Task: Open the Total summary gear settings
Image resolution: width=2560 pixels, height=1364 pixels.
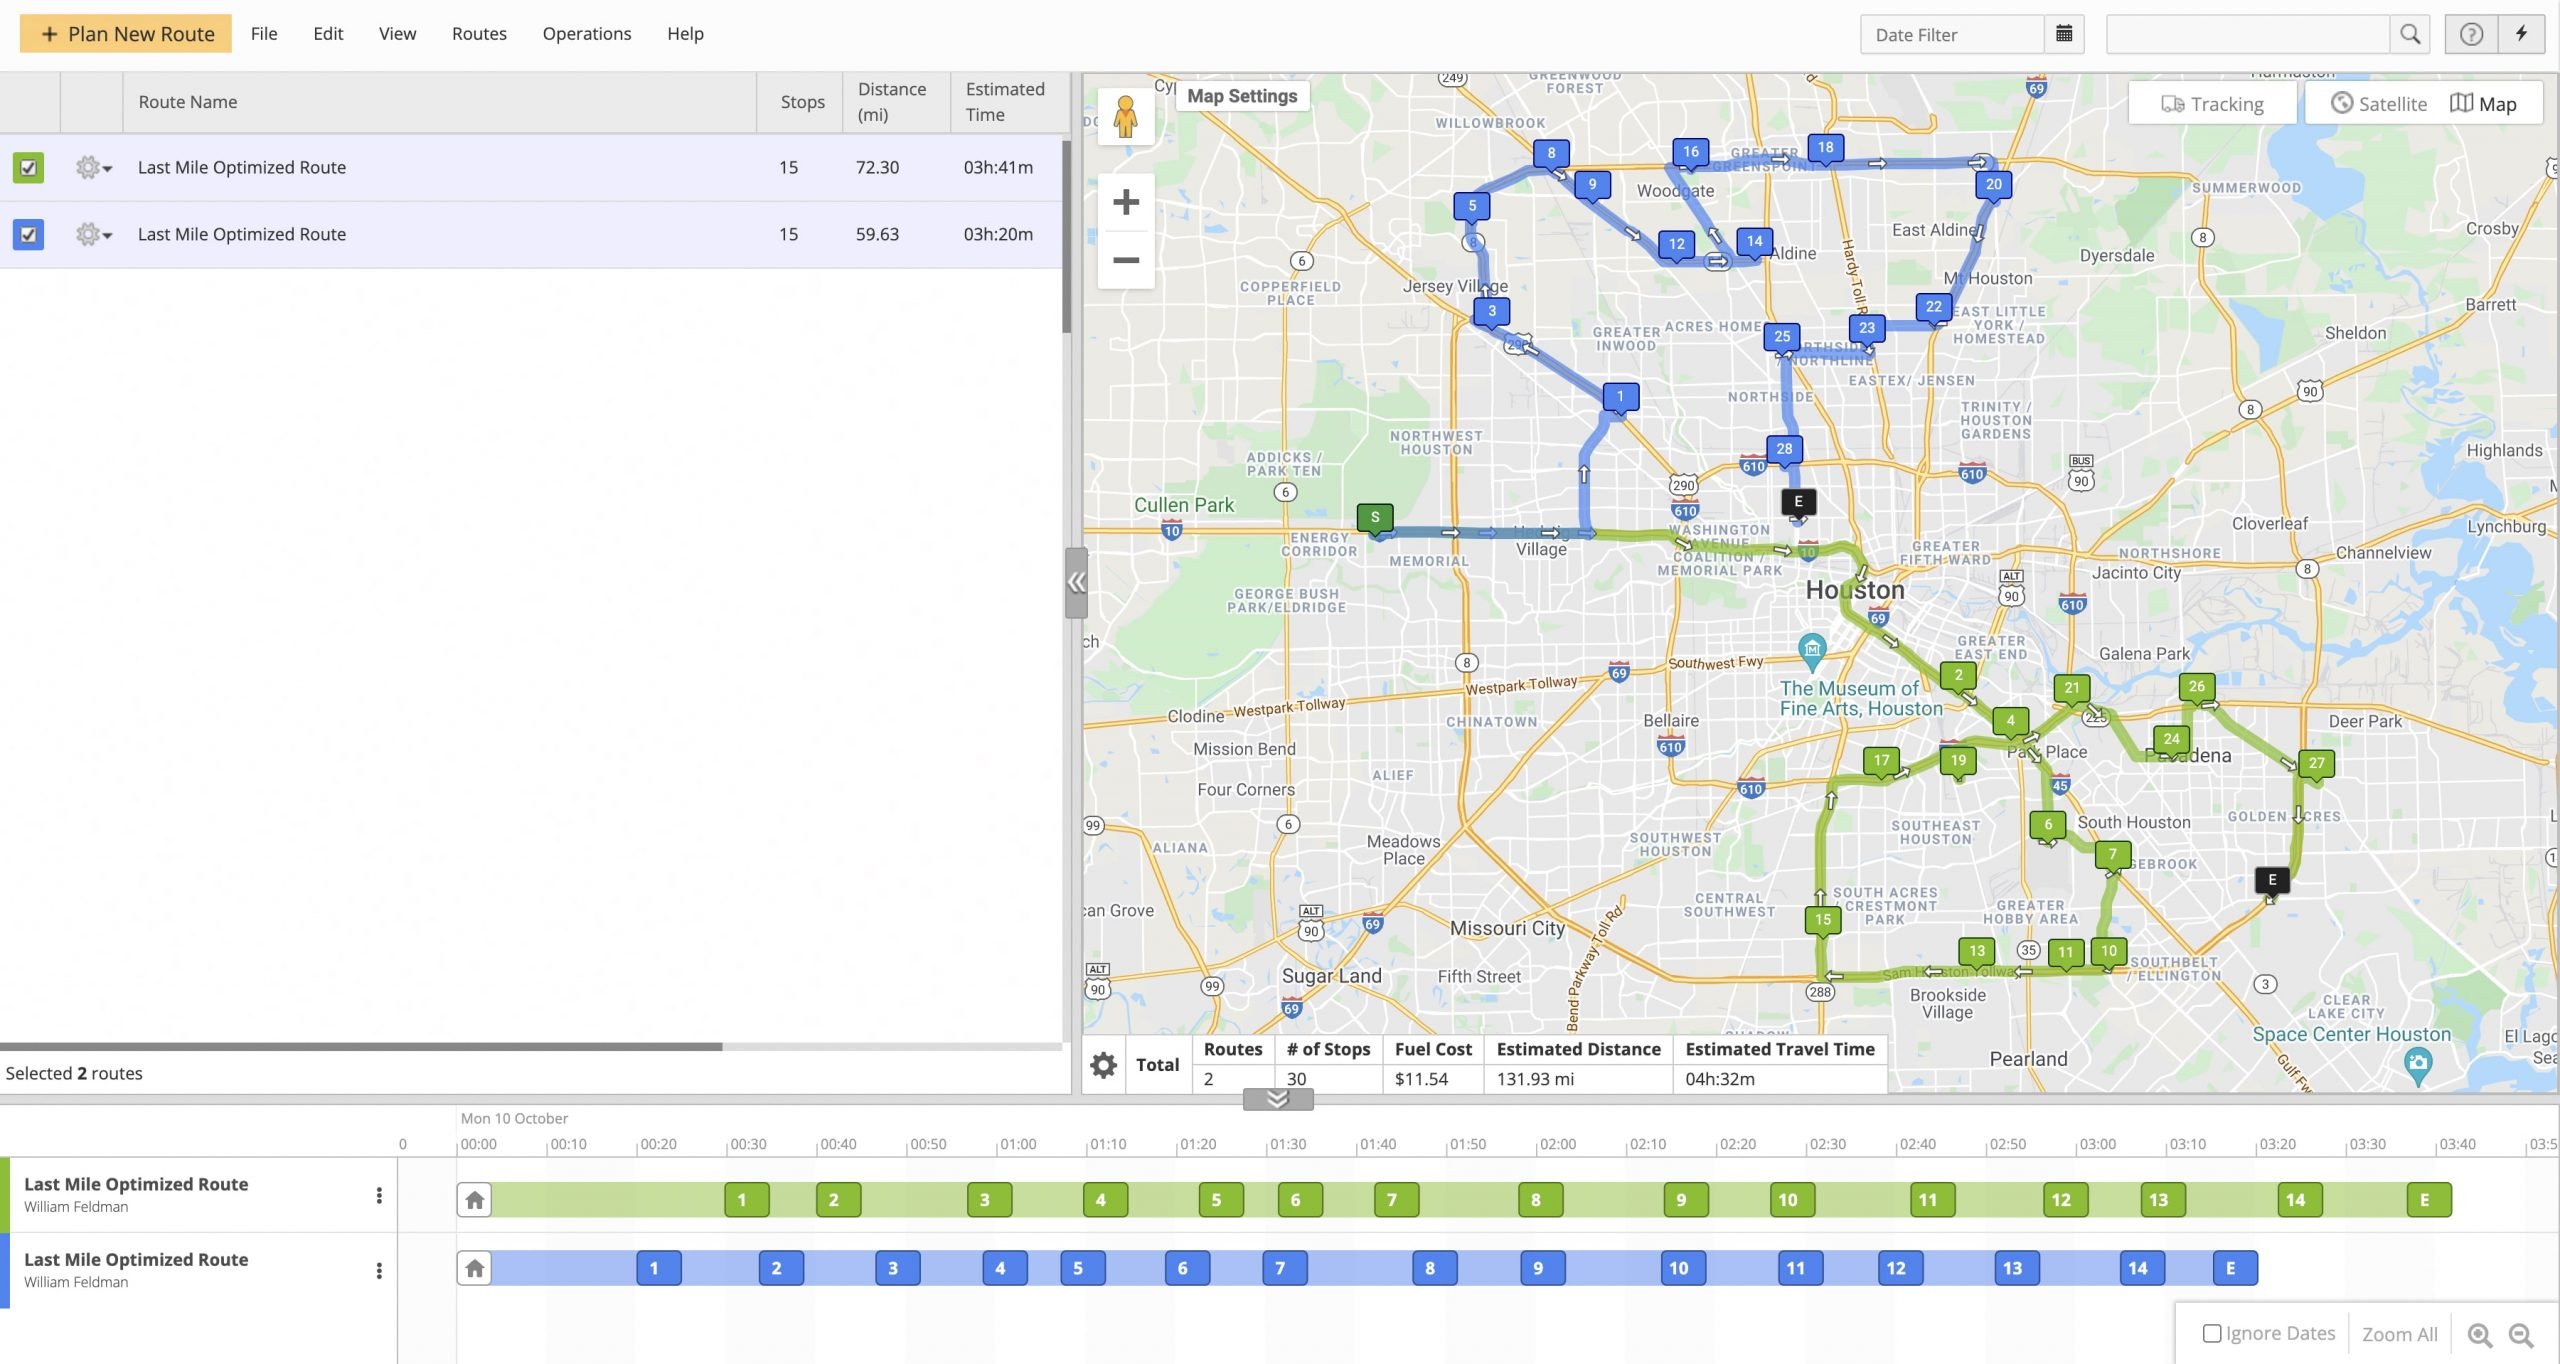Action: 1104,1065
